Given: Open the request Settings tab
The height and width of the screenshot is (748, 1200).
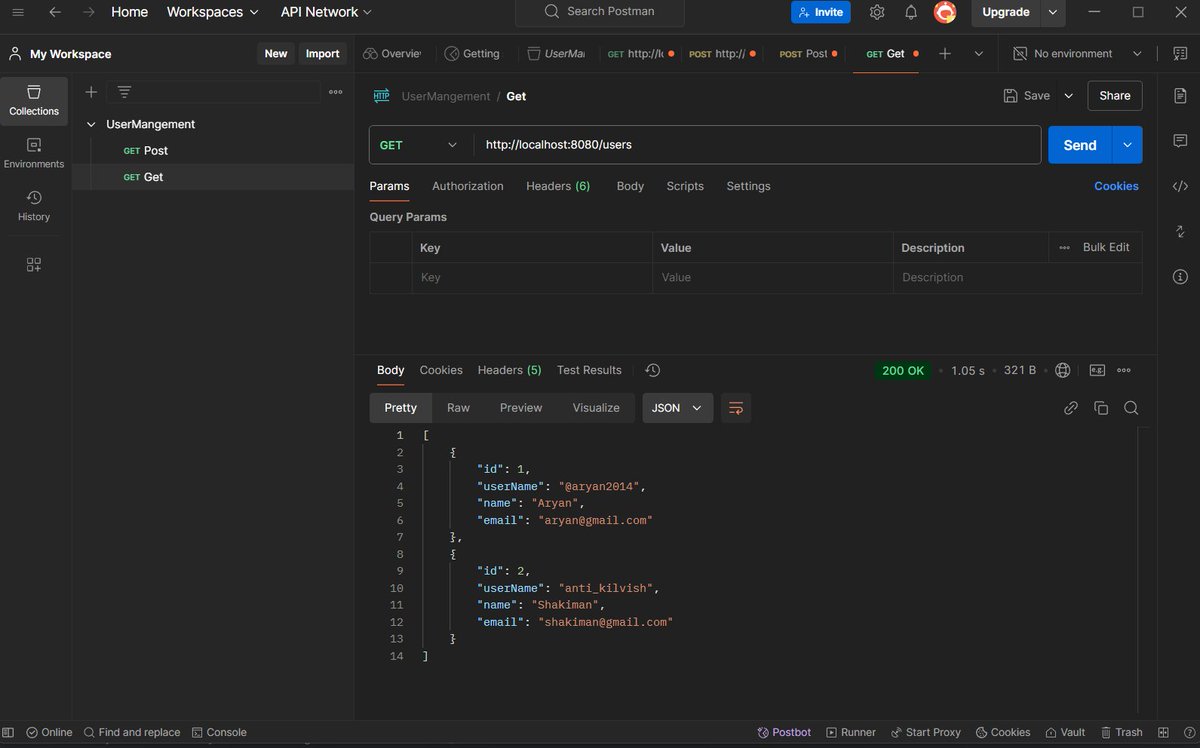Looking at the screenshot, I should (x=748, y=186).
